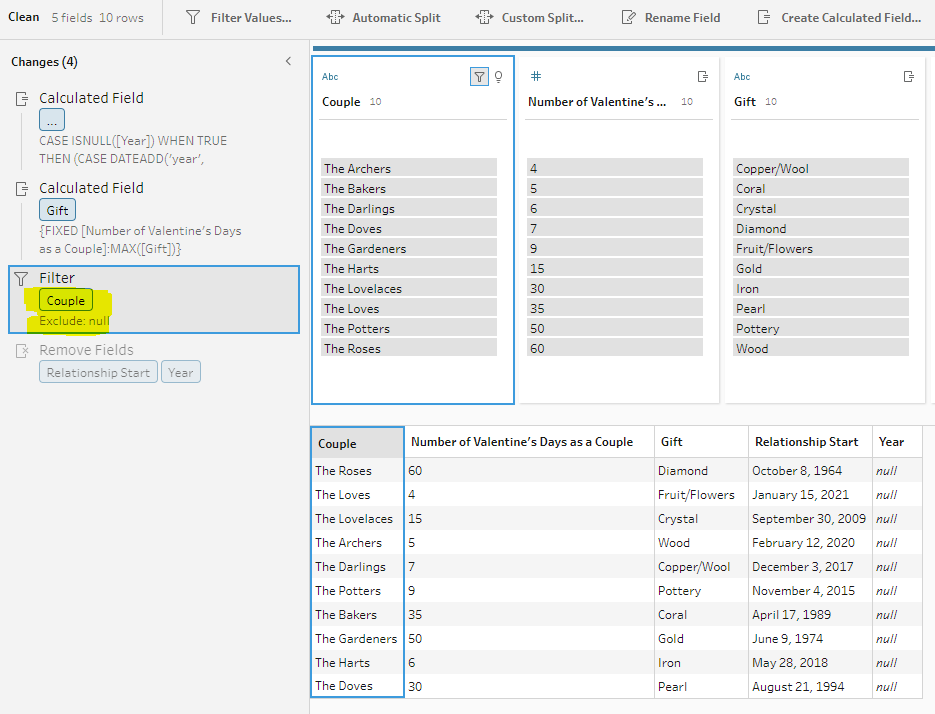935x714 pixels.
Task: Click the filter icon on Couple field
Action: 479,77
